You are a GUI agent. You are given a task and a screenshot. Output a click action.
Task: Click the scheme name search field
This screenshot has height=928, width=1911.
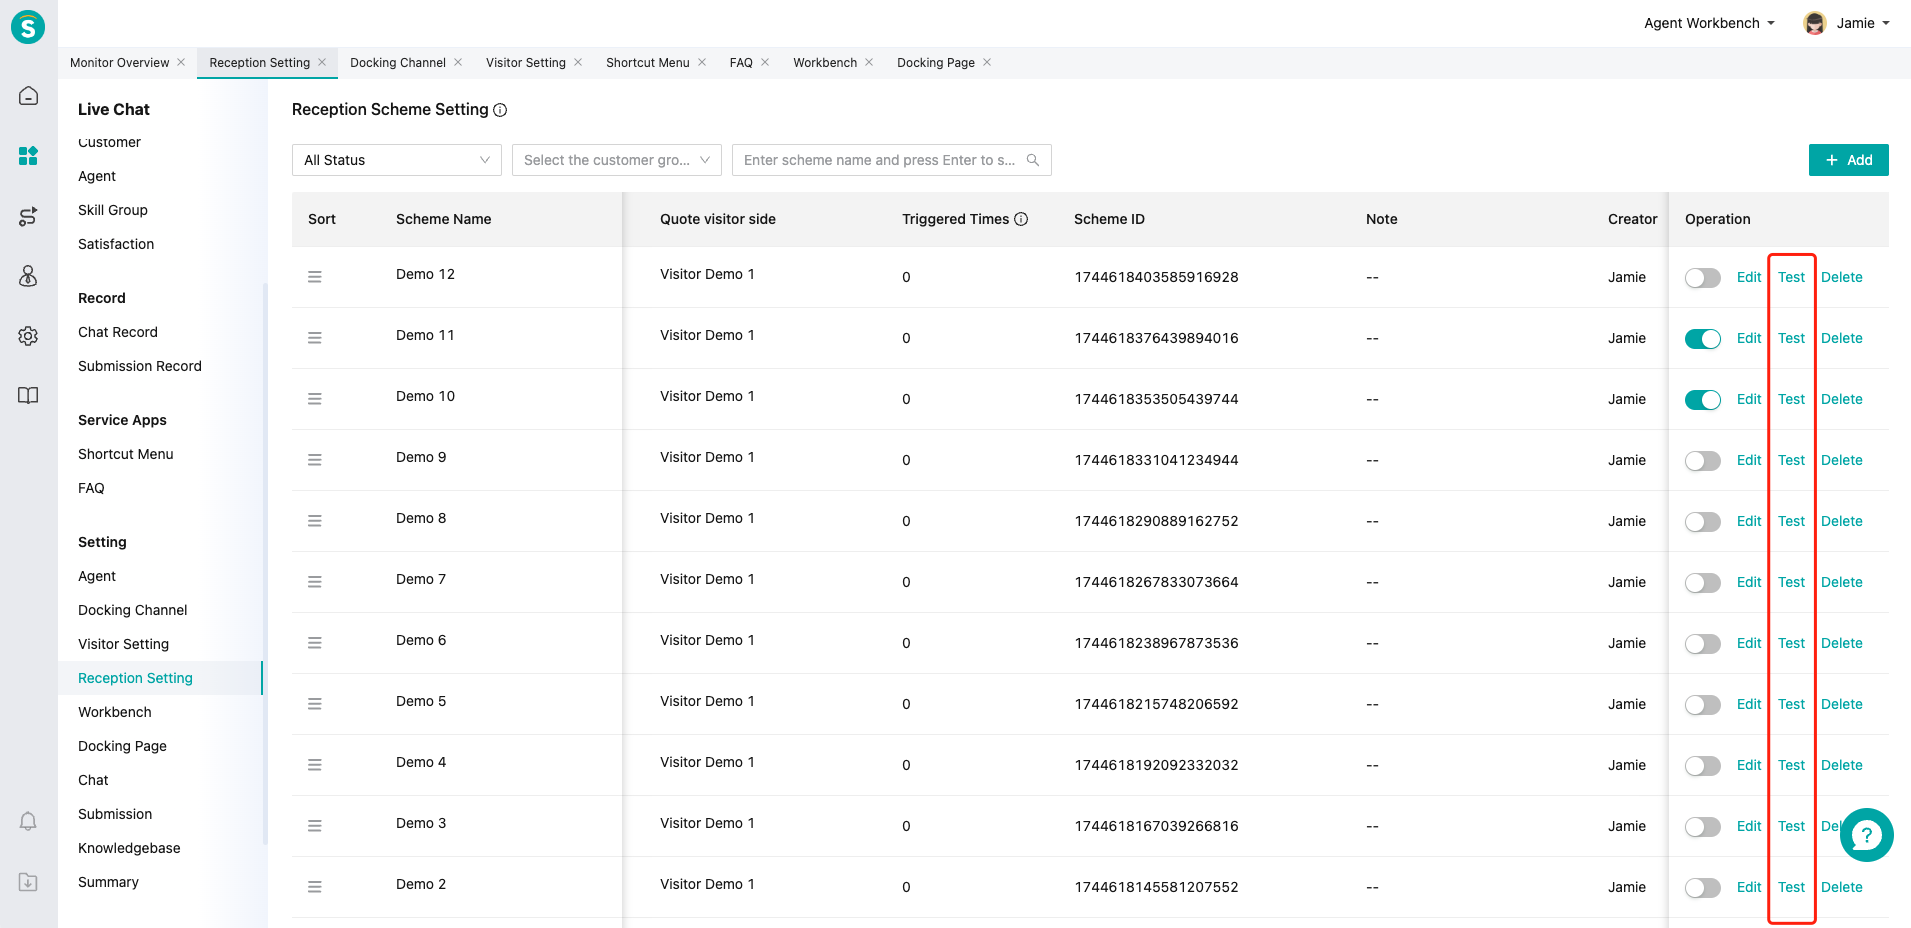click(891, 160)
